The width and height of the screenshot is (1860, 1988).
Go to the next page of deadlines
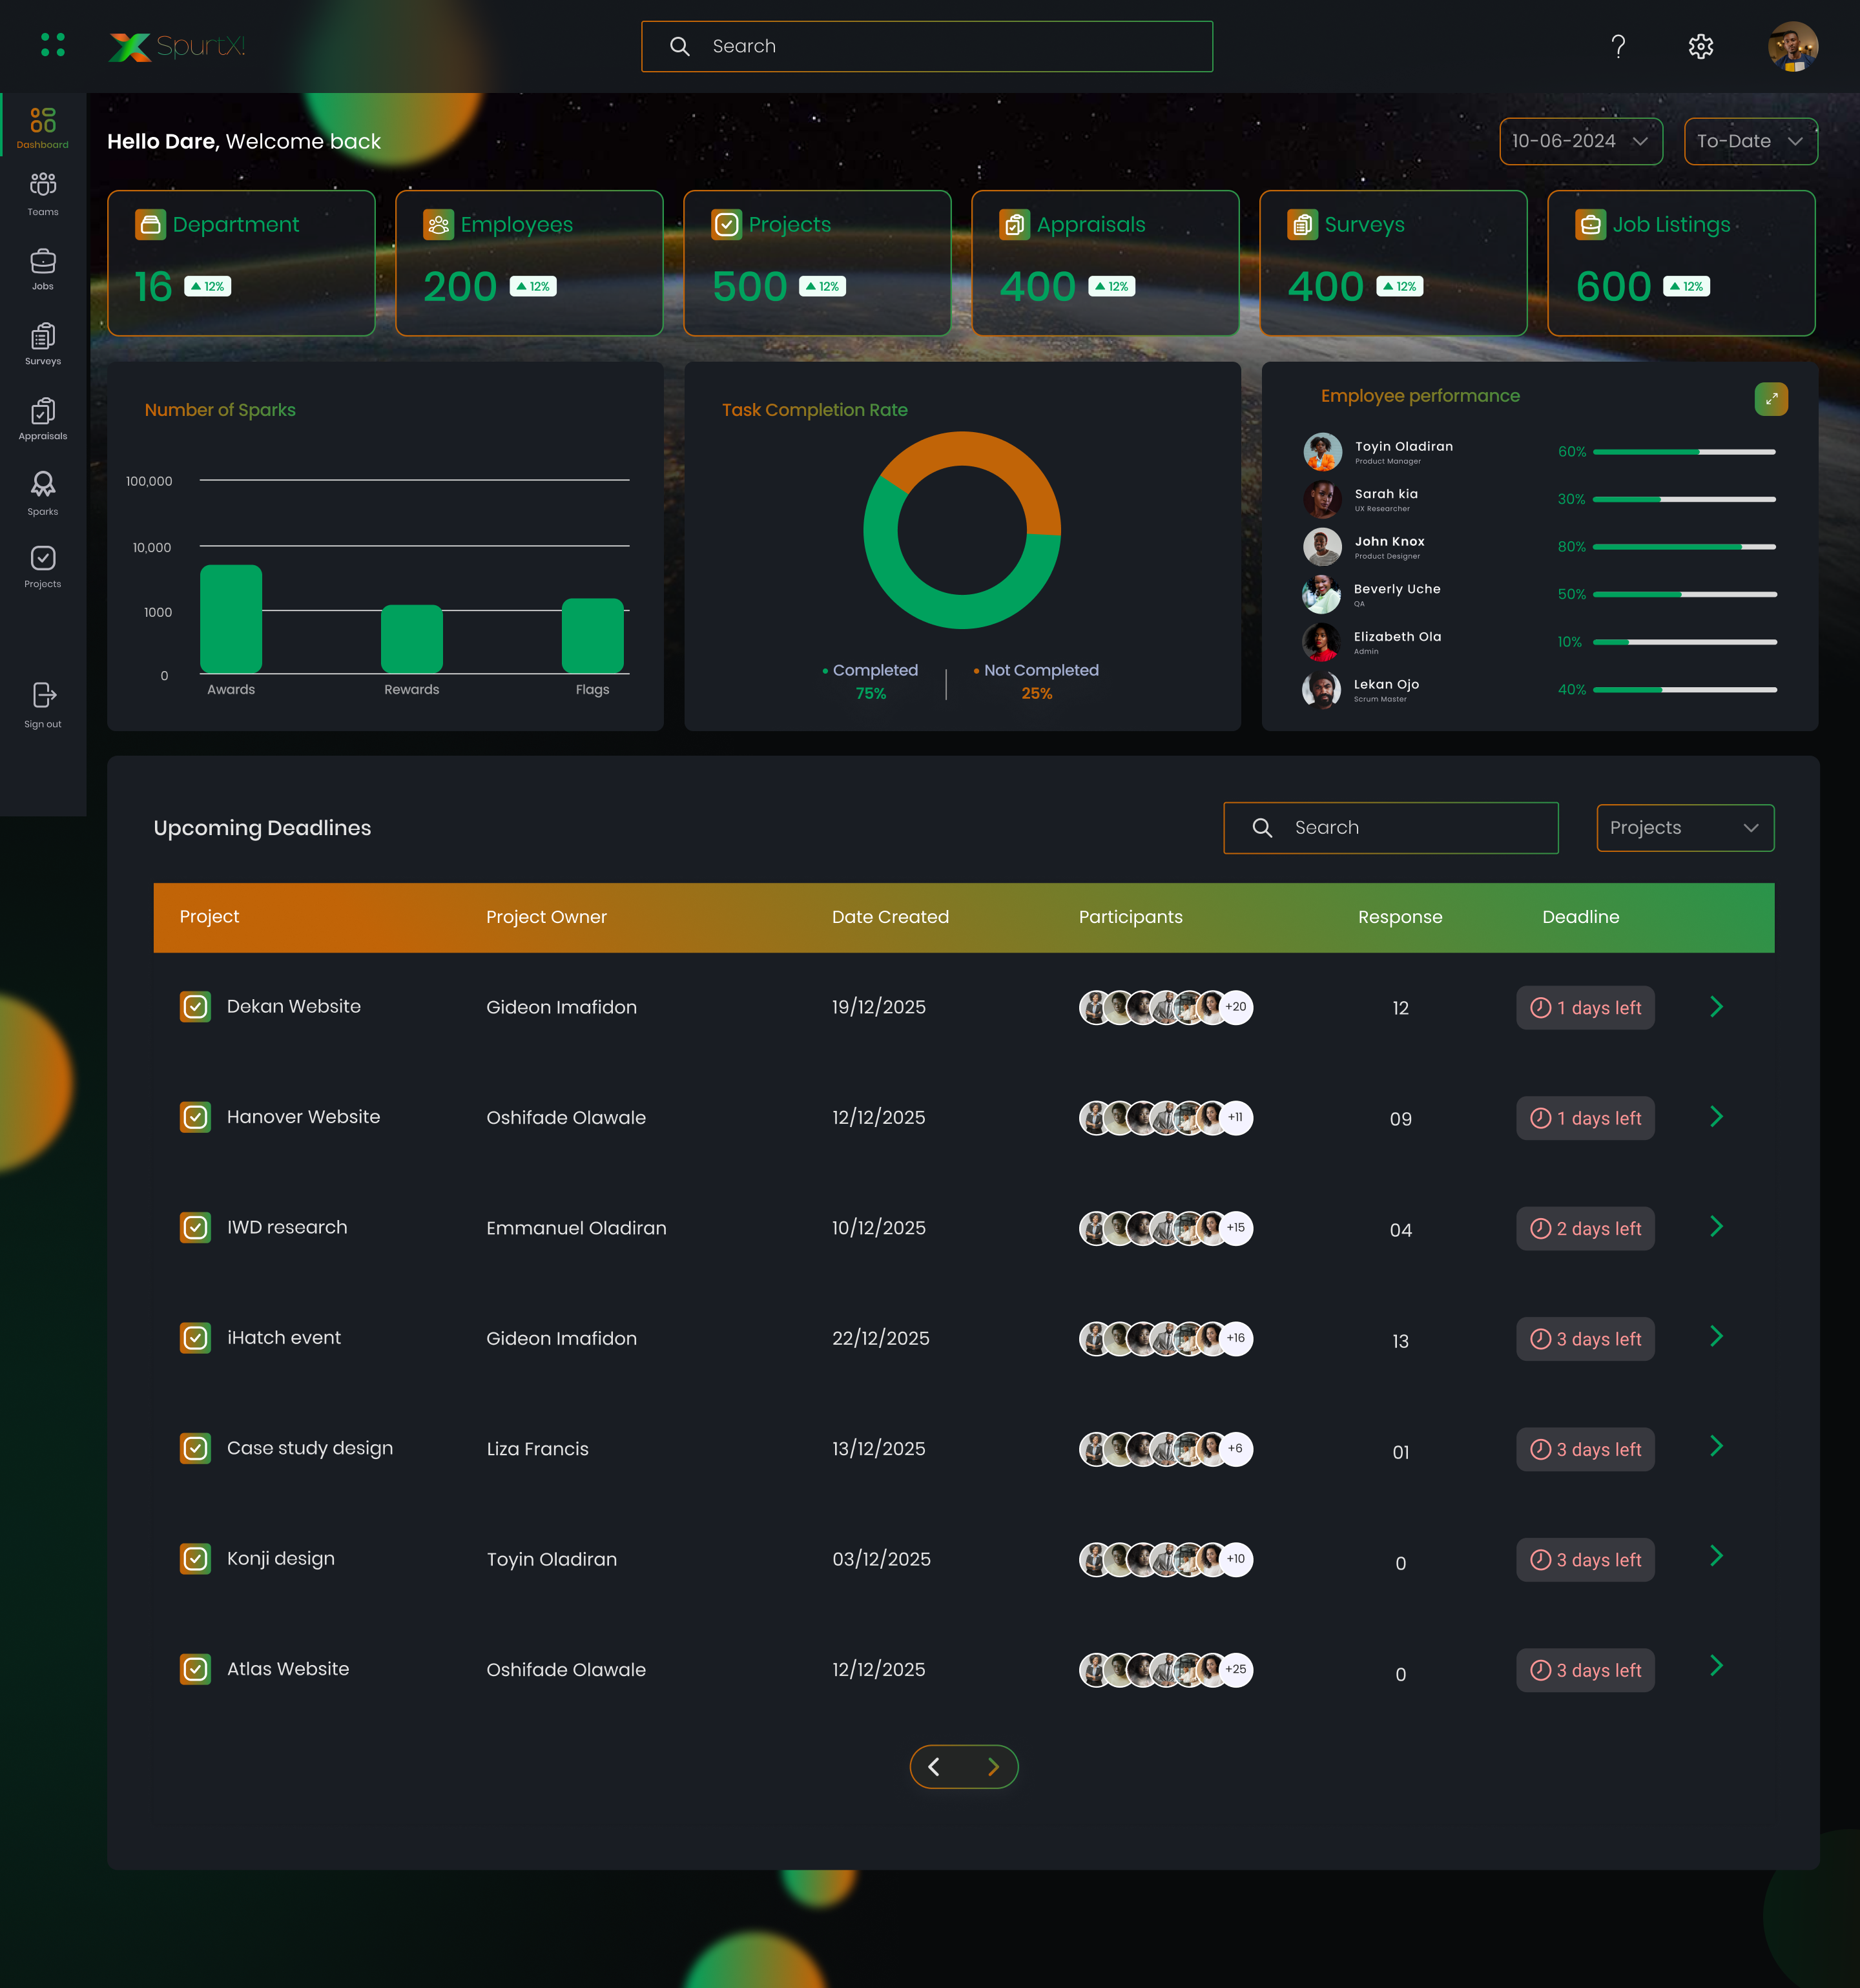pyautogui.click(x=993, y=1766)
